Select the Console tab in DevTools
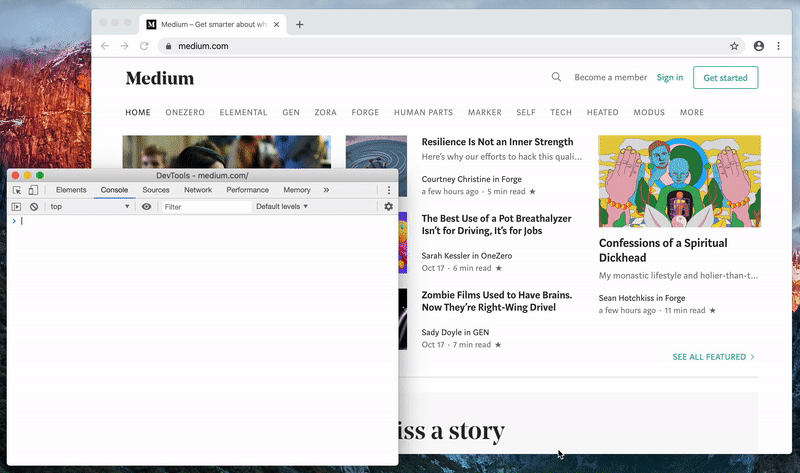800x473 pixels. (x=114, y=190)
